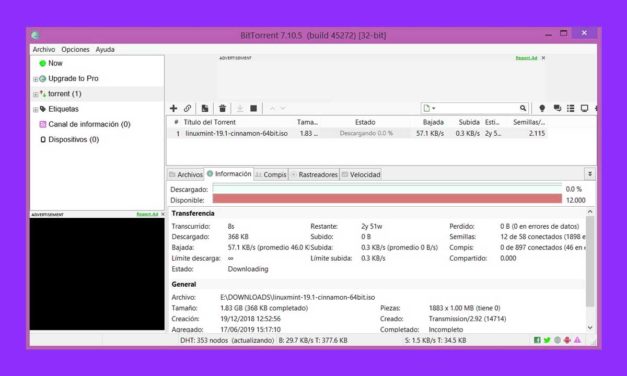Click Report Ad link above toolbar
Image resolution: width=627 pixels, height=376 pixels.
526,58
